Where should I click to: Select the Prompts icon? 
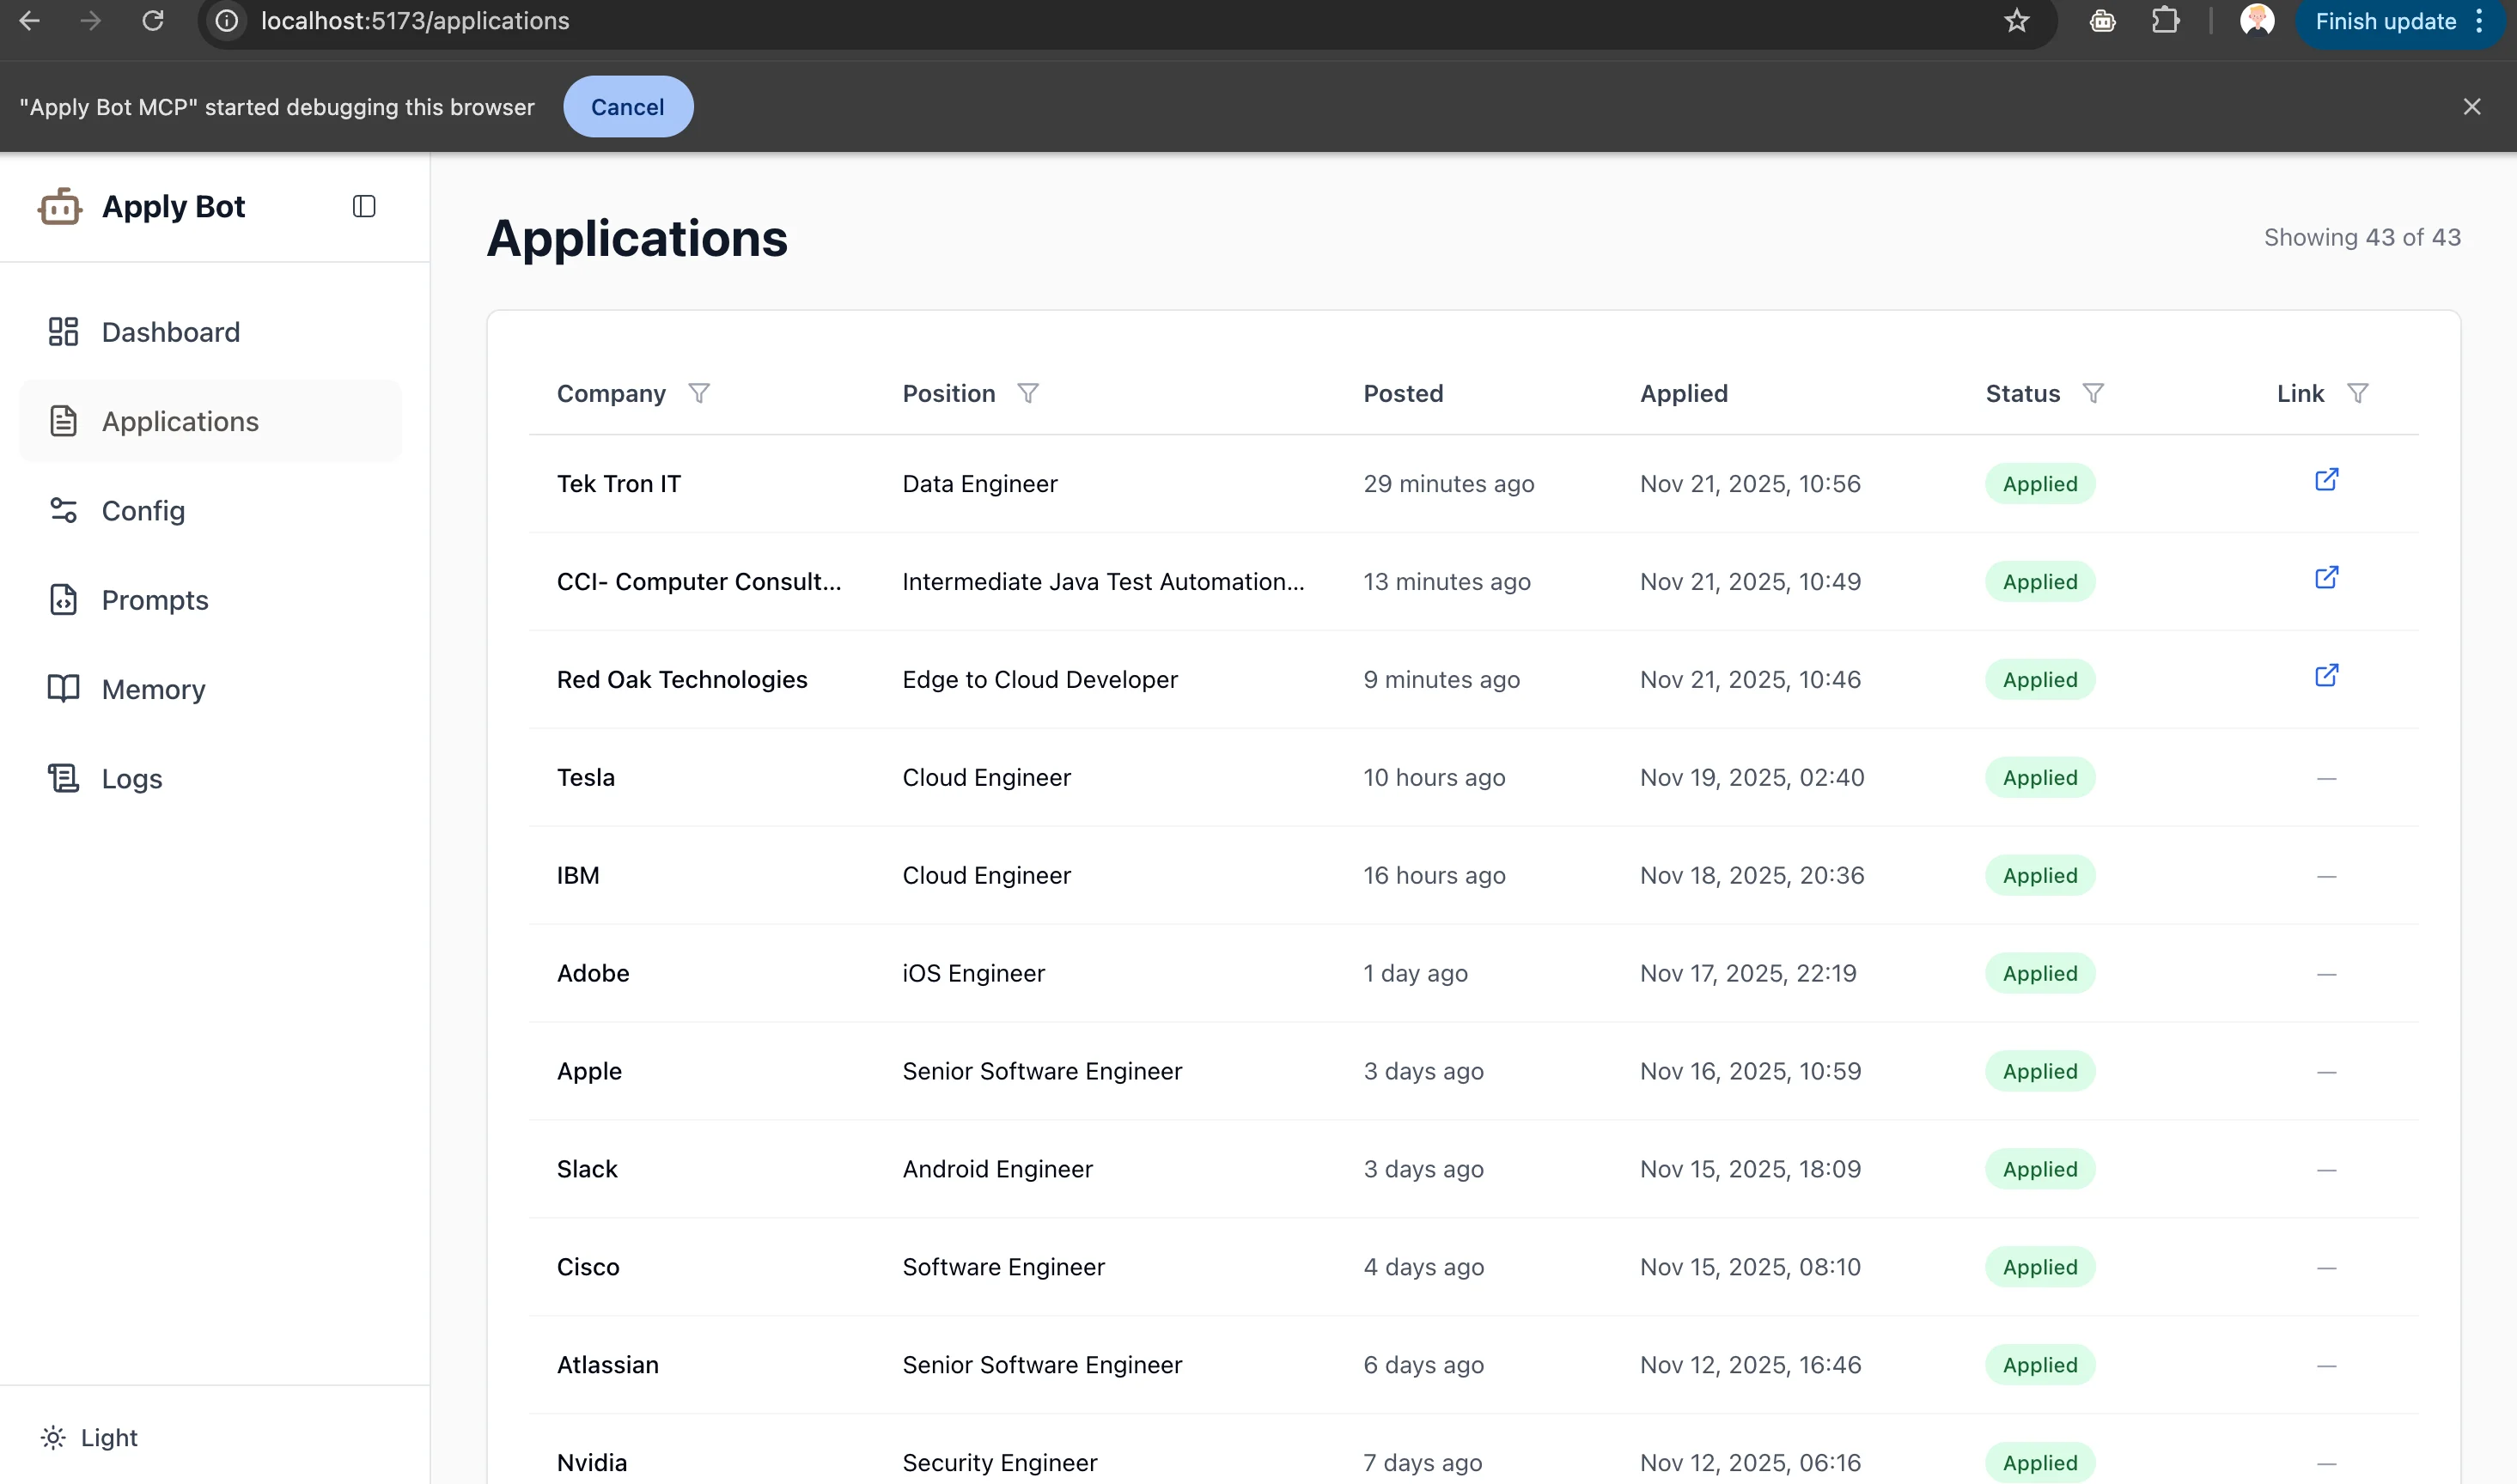[x=63, y=599]
